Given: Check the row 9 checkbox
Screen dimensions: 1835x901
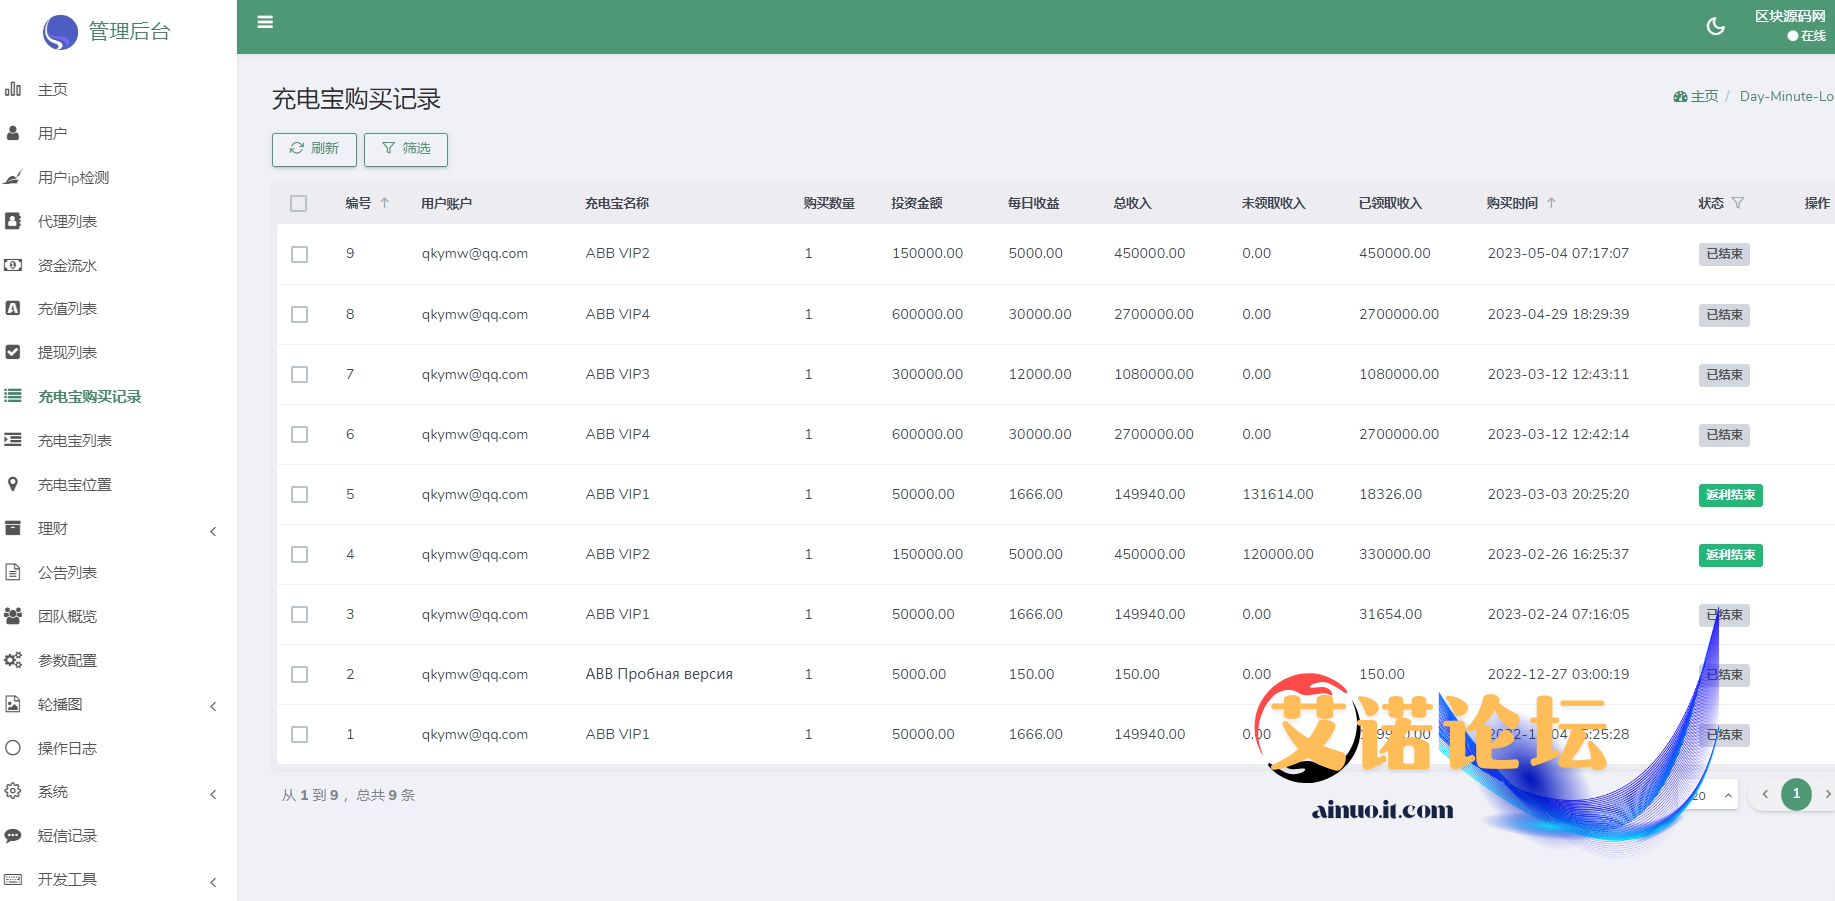Looking at the screenshot, I should click(299, 254).
